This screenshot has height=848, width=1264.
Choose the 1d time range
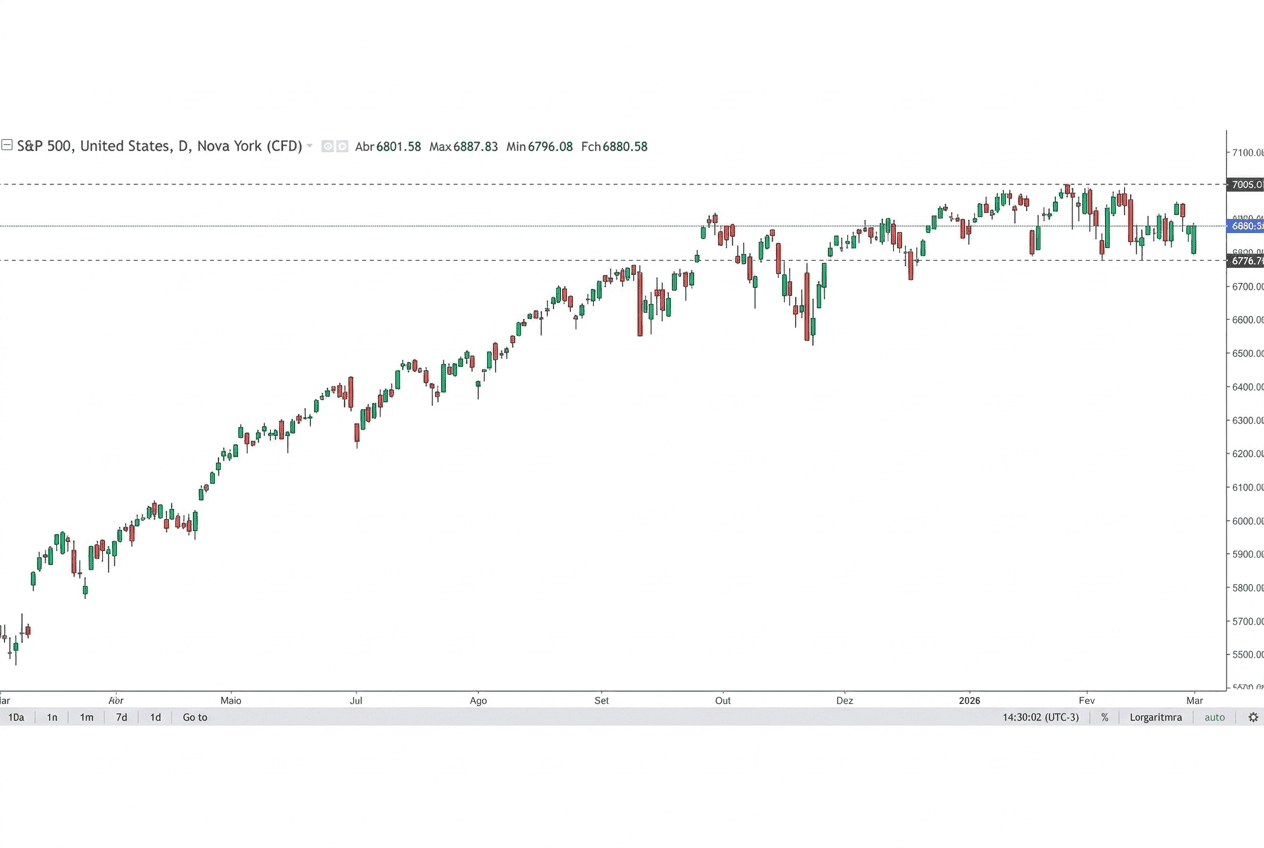pyautogui.click(x=155, y=717)
